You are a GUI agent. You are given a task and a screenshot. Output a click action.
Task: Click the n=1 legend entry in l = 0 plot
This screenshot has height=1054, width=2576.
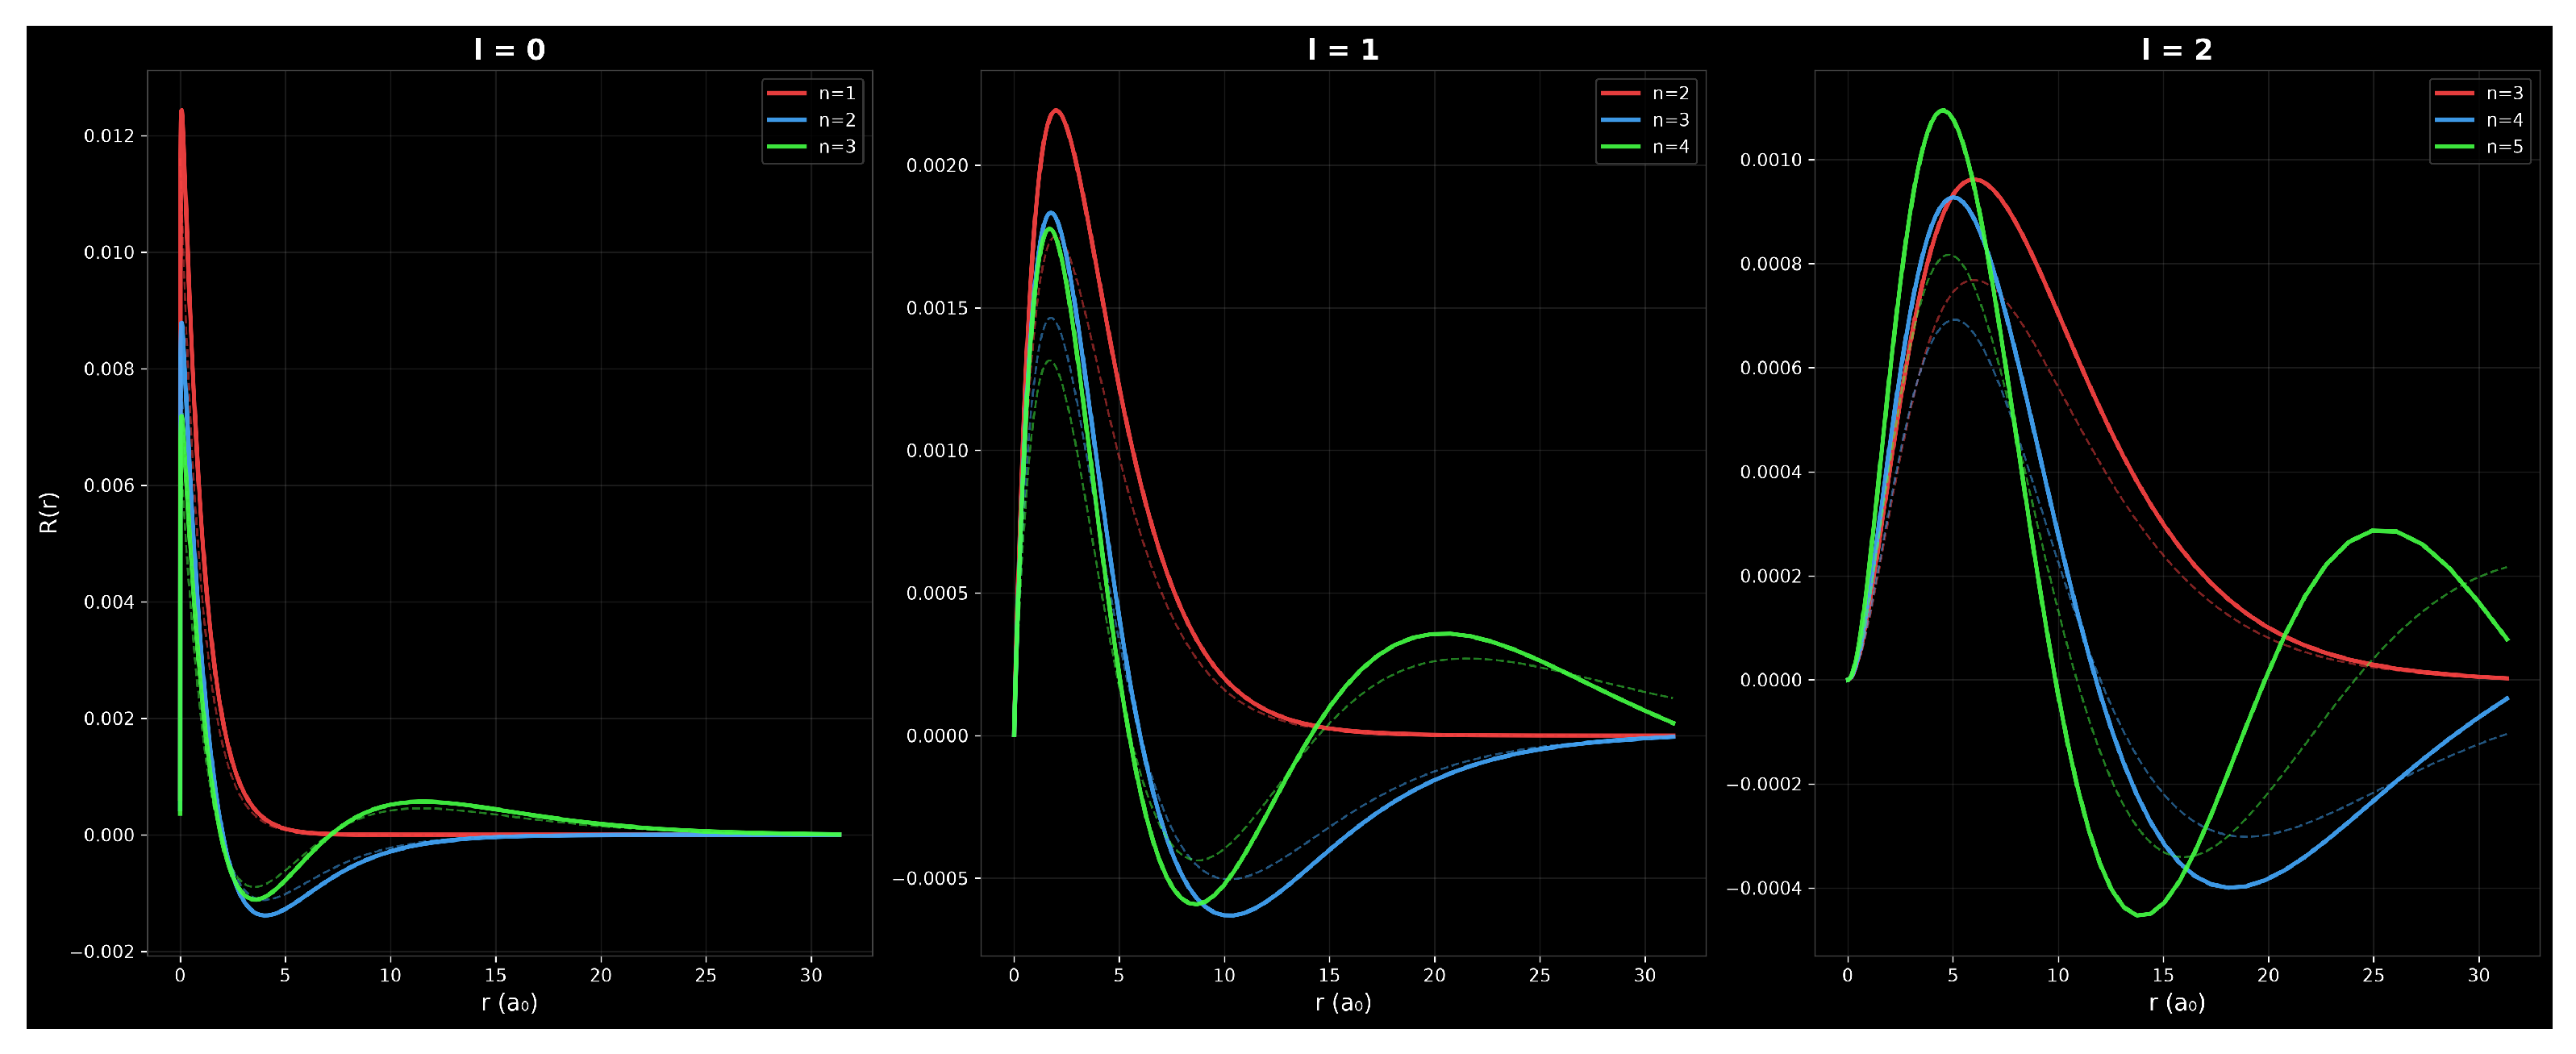[811, 93]
